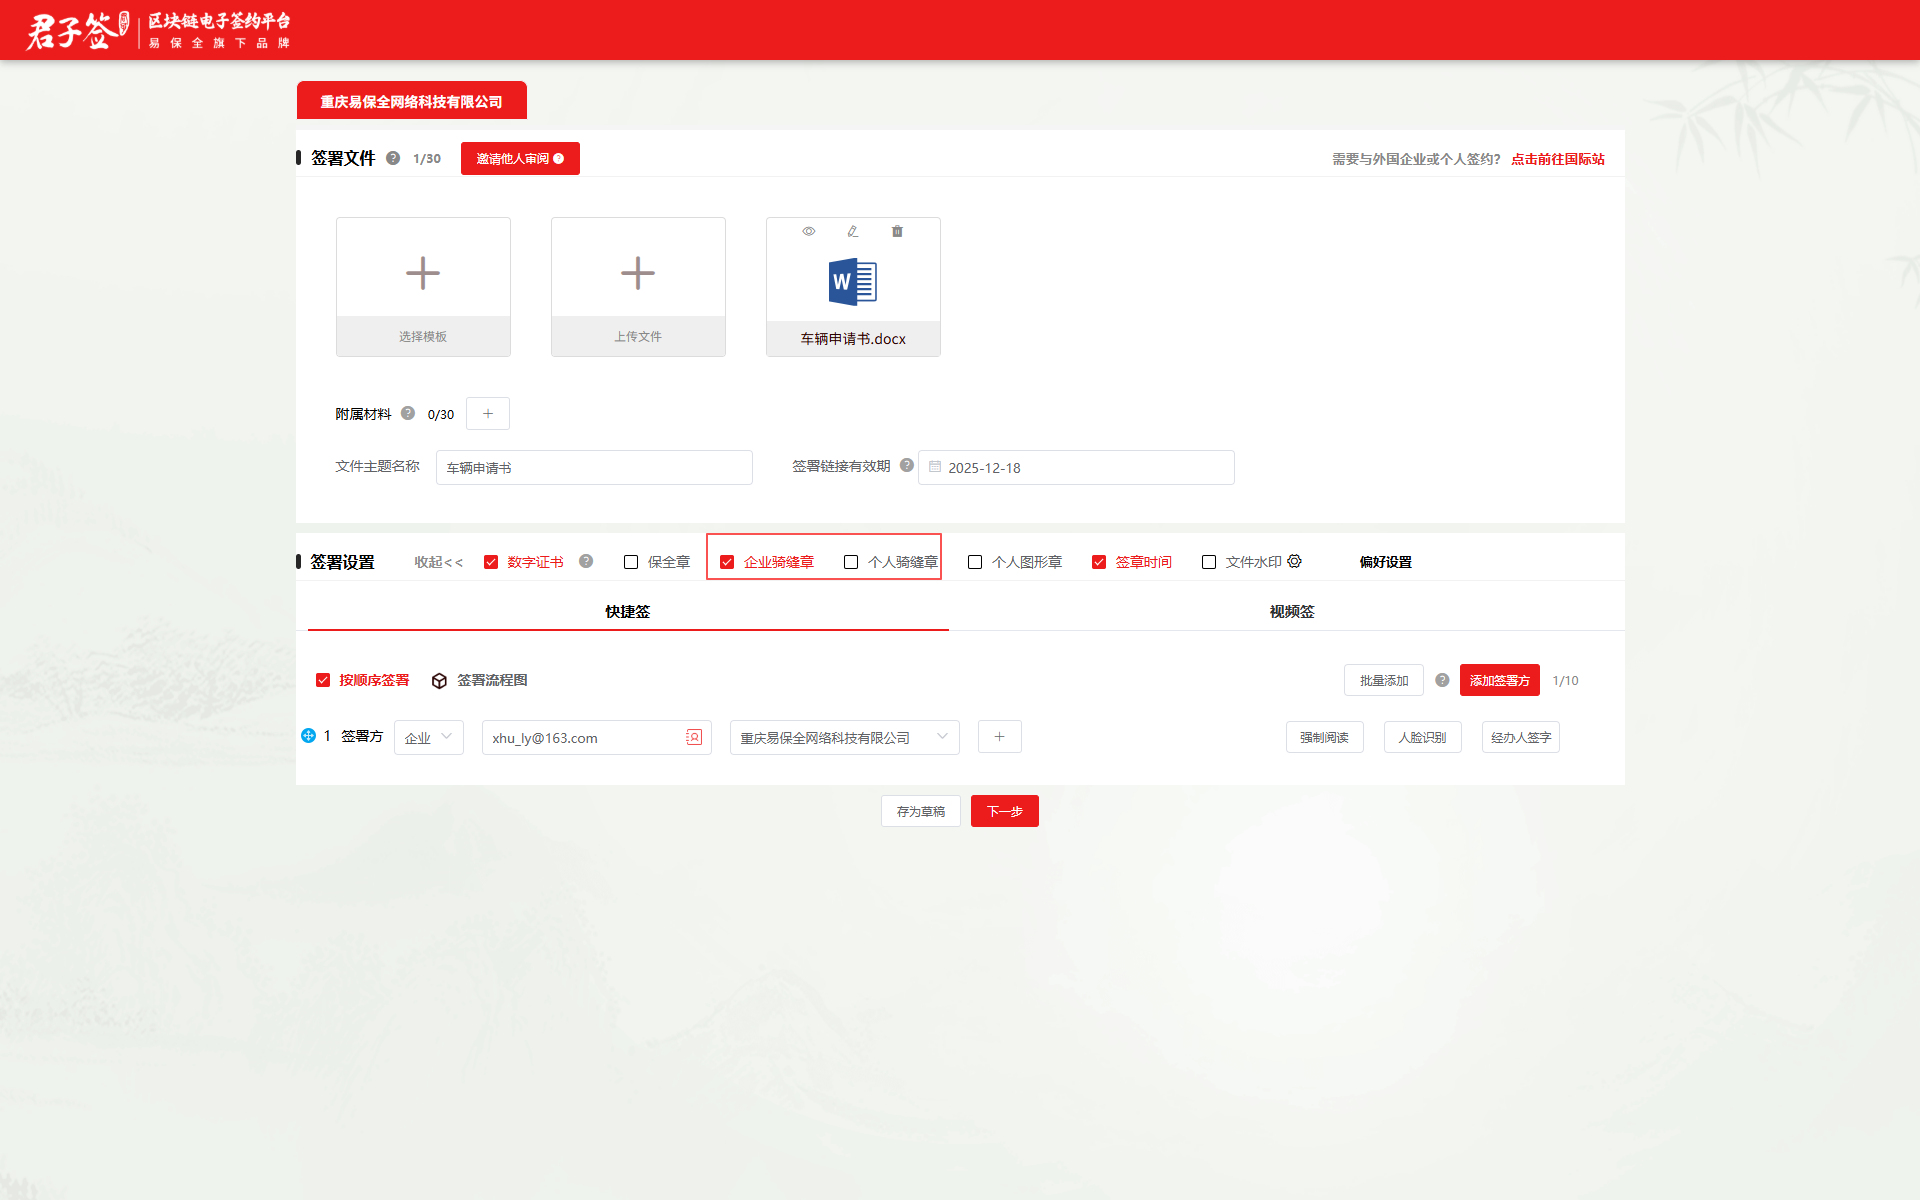Viewport: 1920px width, 1200px height.
Task: Expand the 企业 signer type dropdown
Action: click(428, 737)
